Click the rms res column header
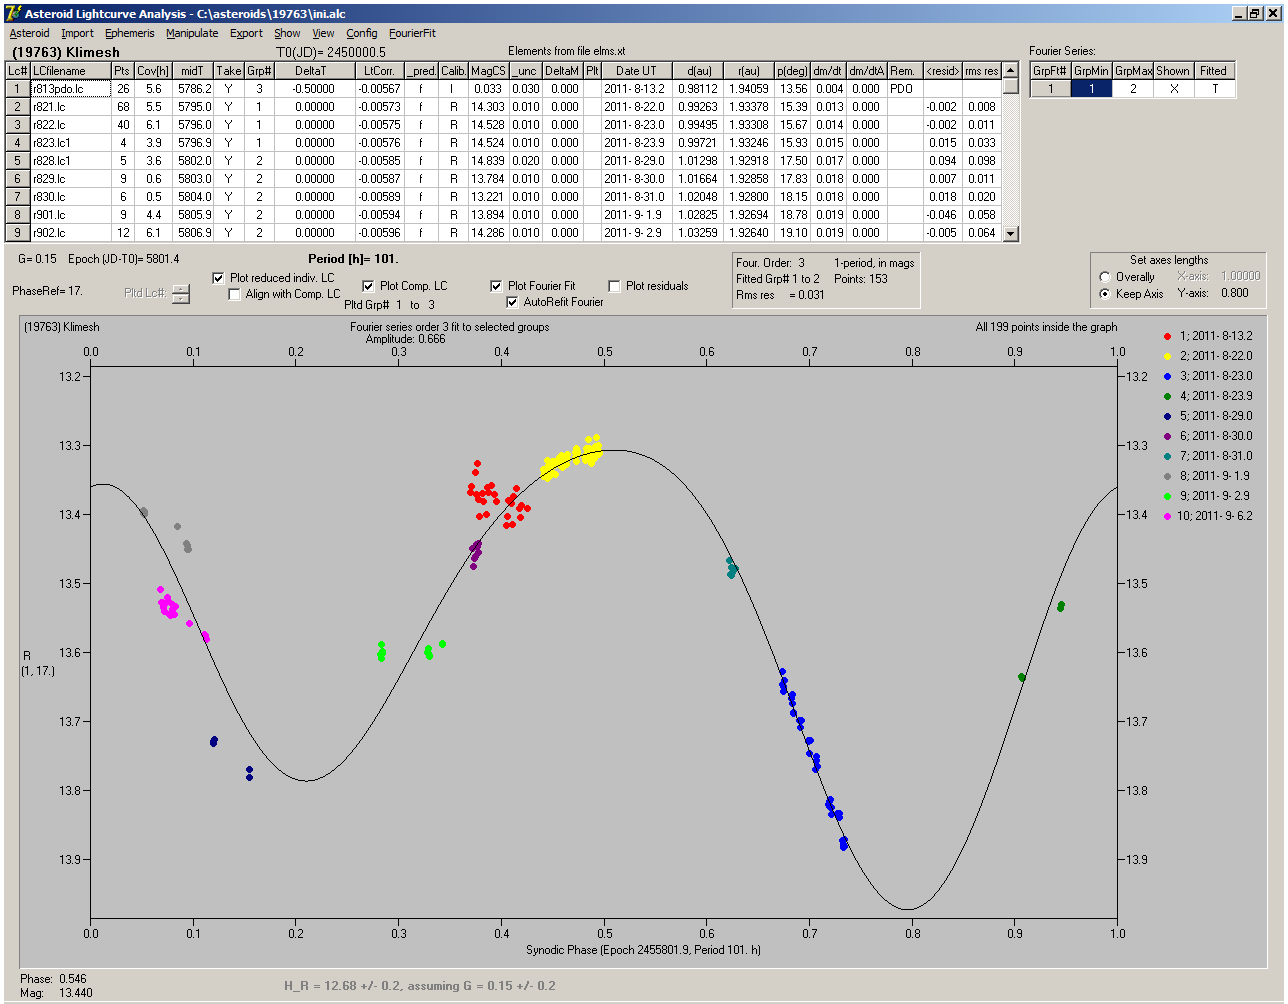 (x=981, y=71)
